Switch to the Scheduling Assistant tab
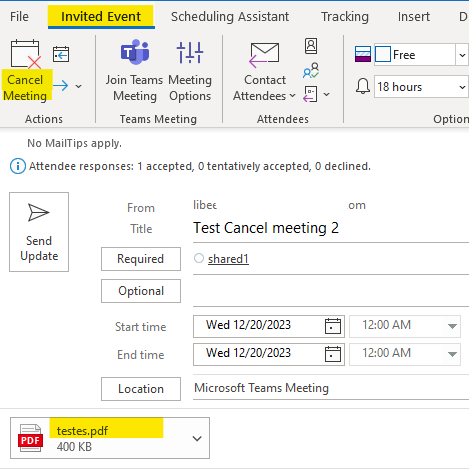Image resolution: width=469 pixels, height=470 pixels. coord(230,16)
